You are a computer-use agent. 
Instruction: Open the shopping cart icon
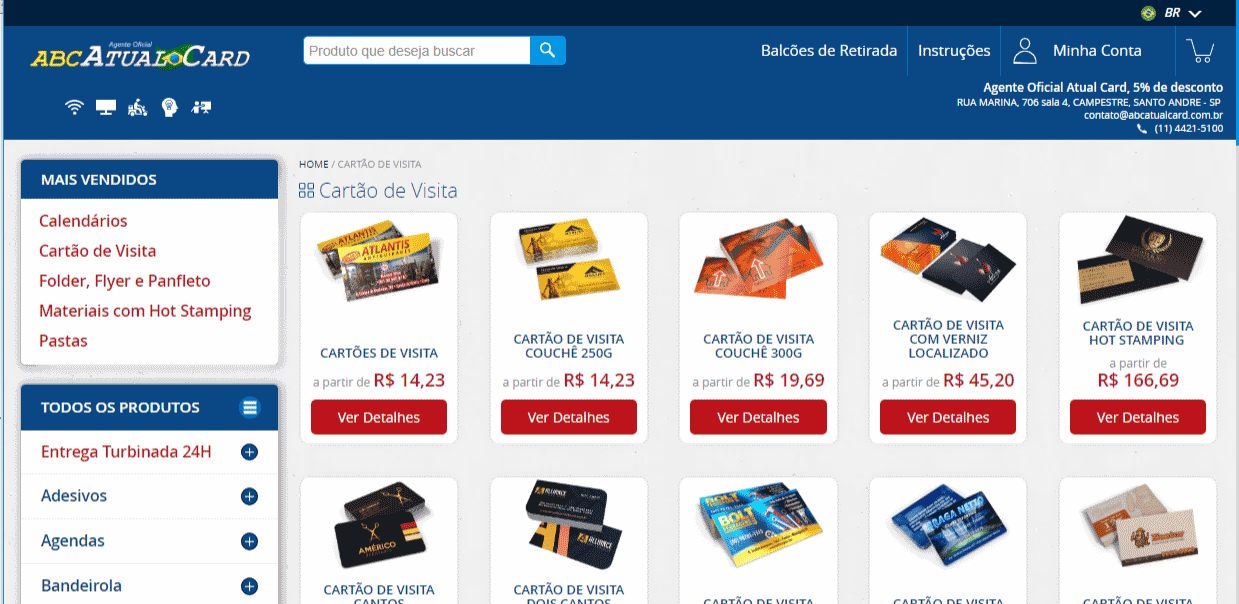(1199, 50)
